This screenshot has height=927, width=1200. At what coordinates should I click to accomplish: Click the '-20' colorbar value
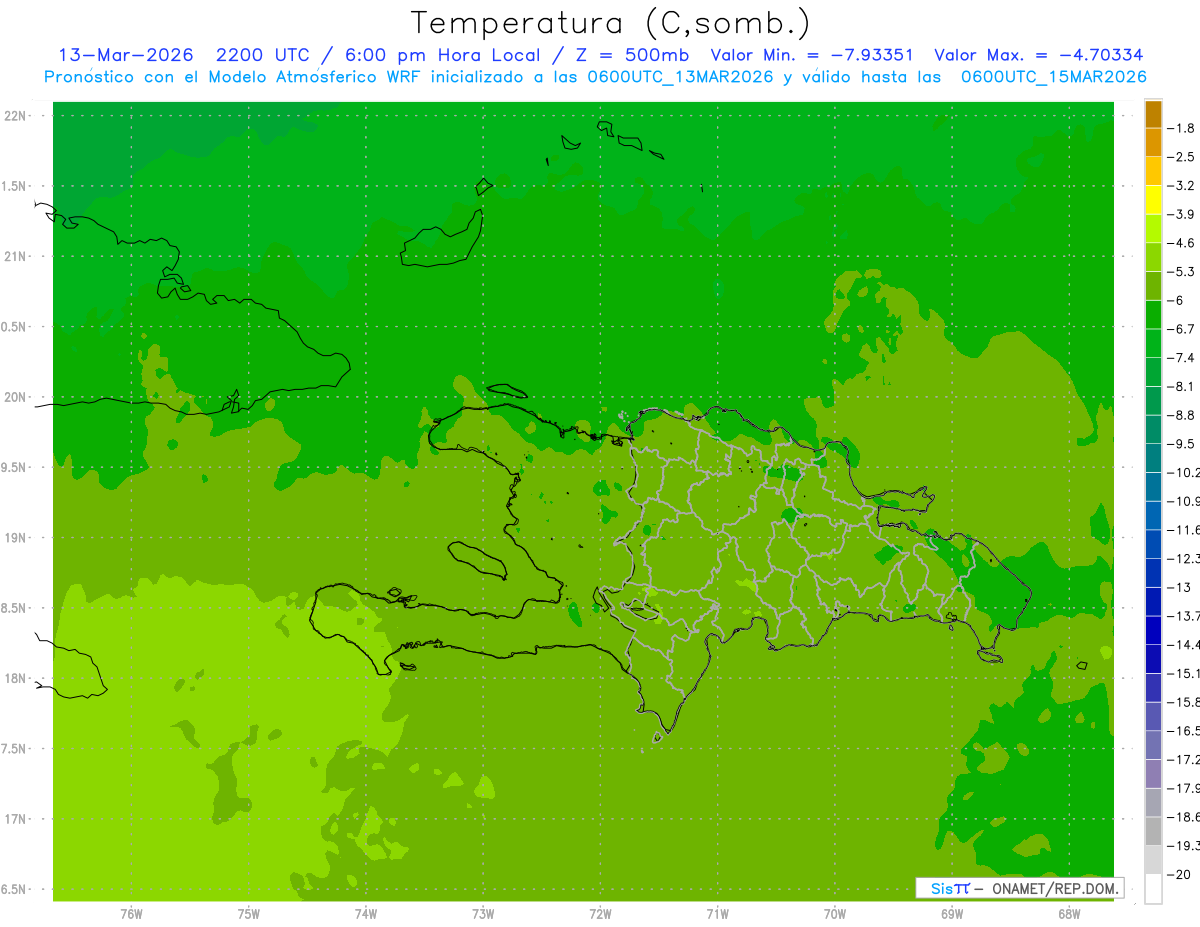[x=1180, y=875]
